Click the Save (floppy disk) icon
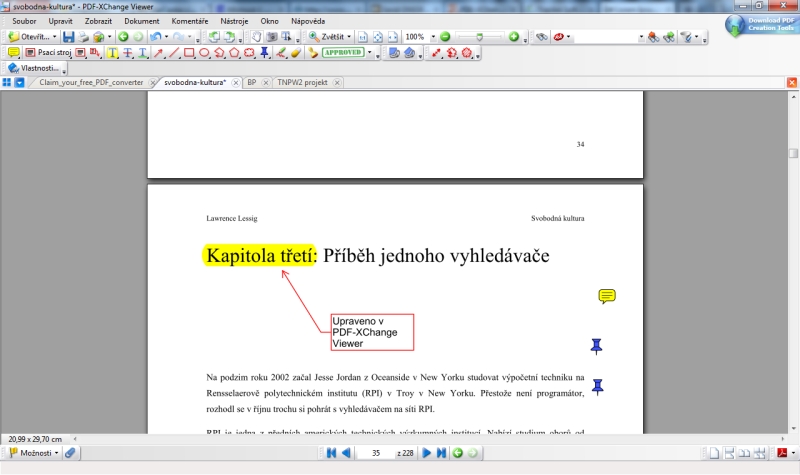The width and height of the screenshot is (800, 475). [x=68, y=37]
